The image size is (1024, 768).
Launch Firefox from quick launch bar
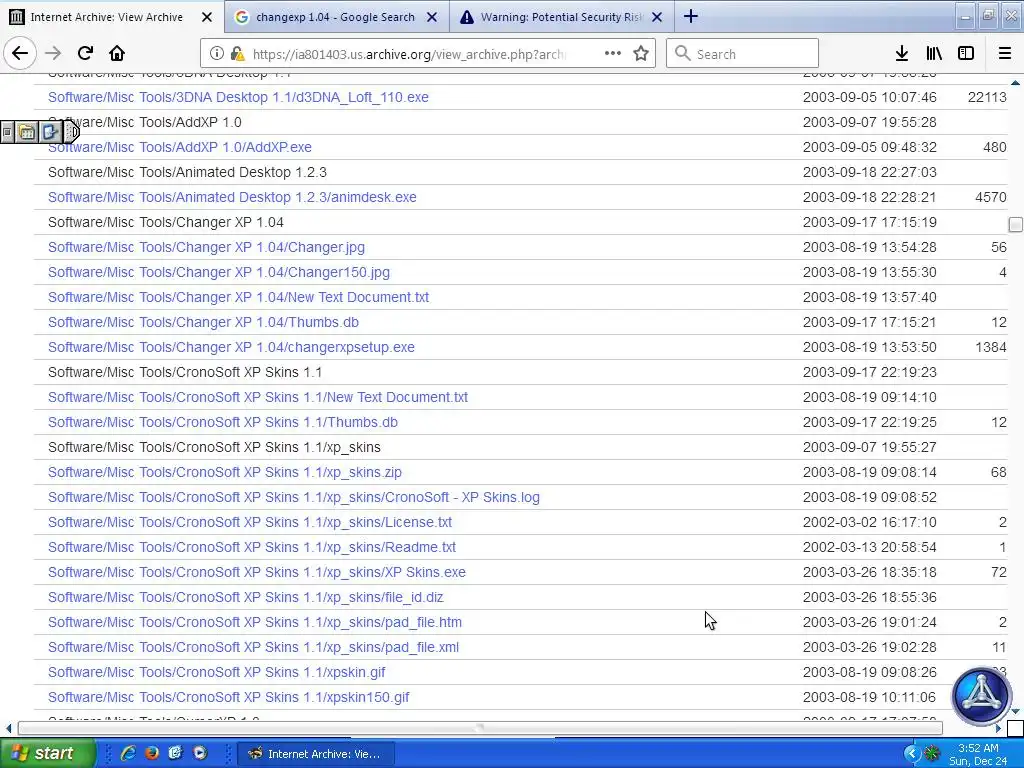click(x=152, y=753)
